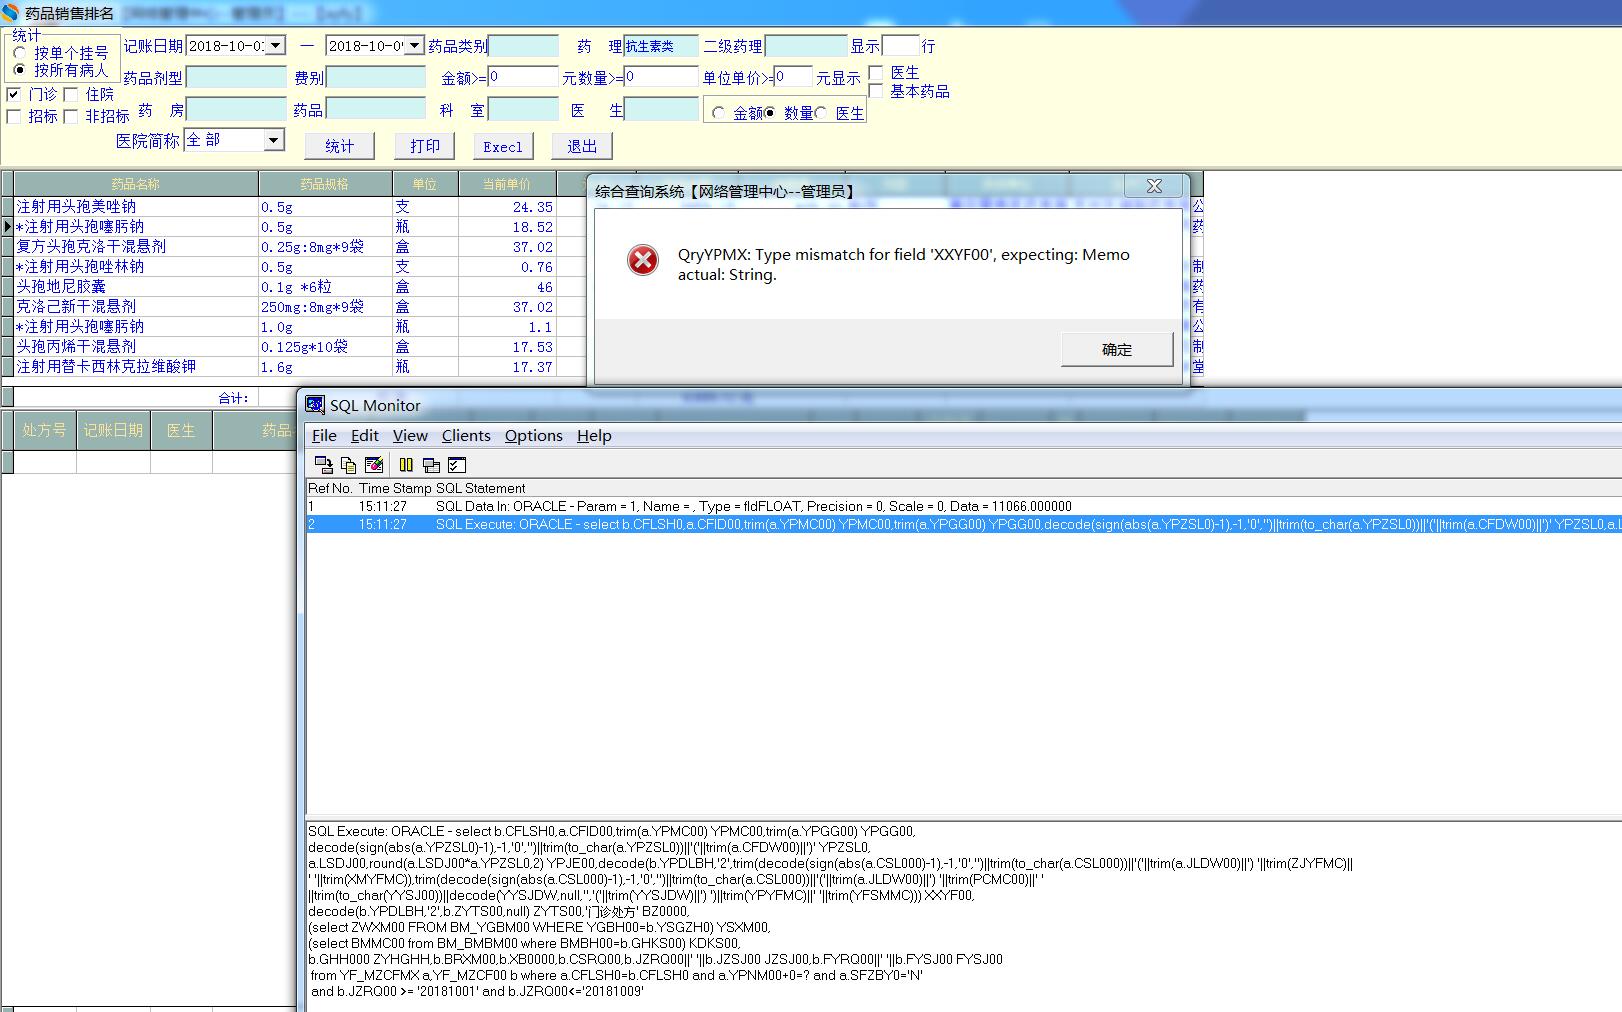
Task: Click the 医生 input field
Action: point(662,109)
